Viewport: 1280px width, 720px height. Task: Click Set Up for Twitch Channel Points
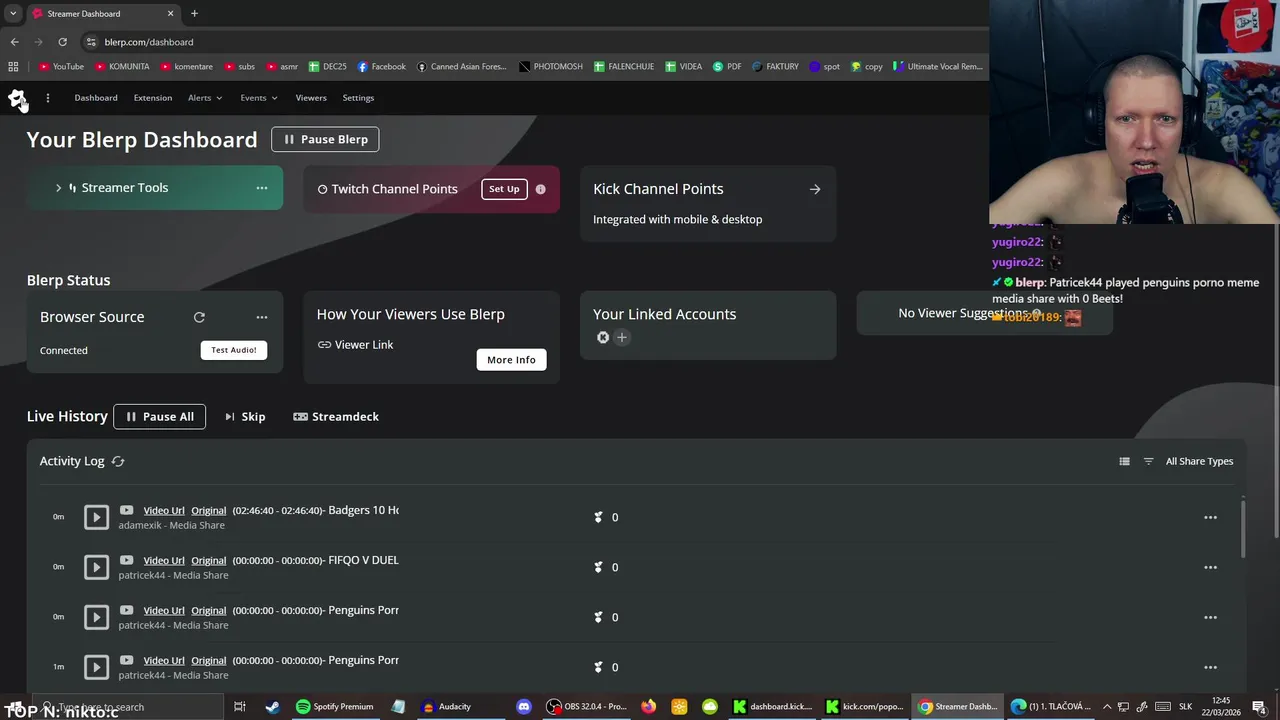click(x=504, y=189)
